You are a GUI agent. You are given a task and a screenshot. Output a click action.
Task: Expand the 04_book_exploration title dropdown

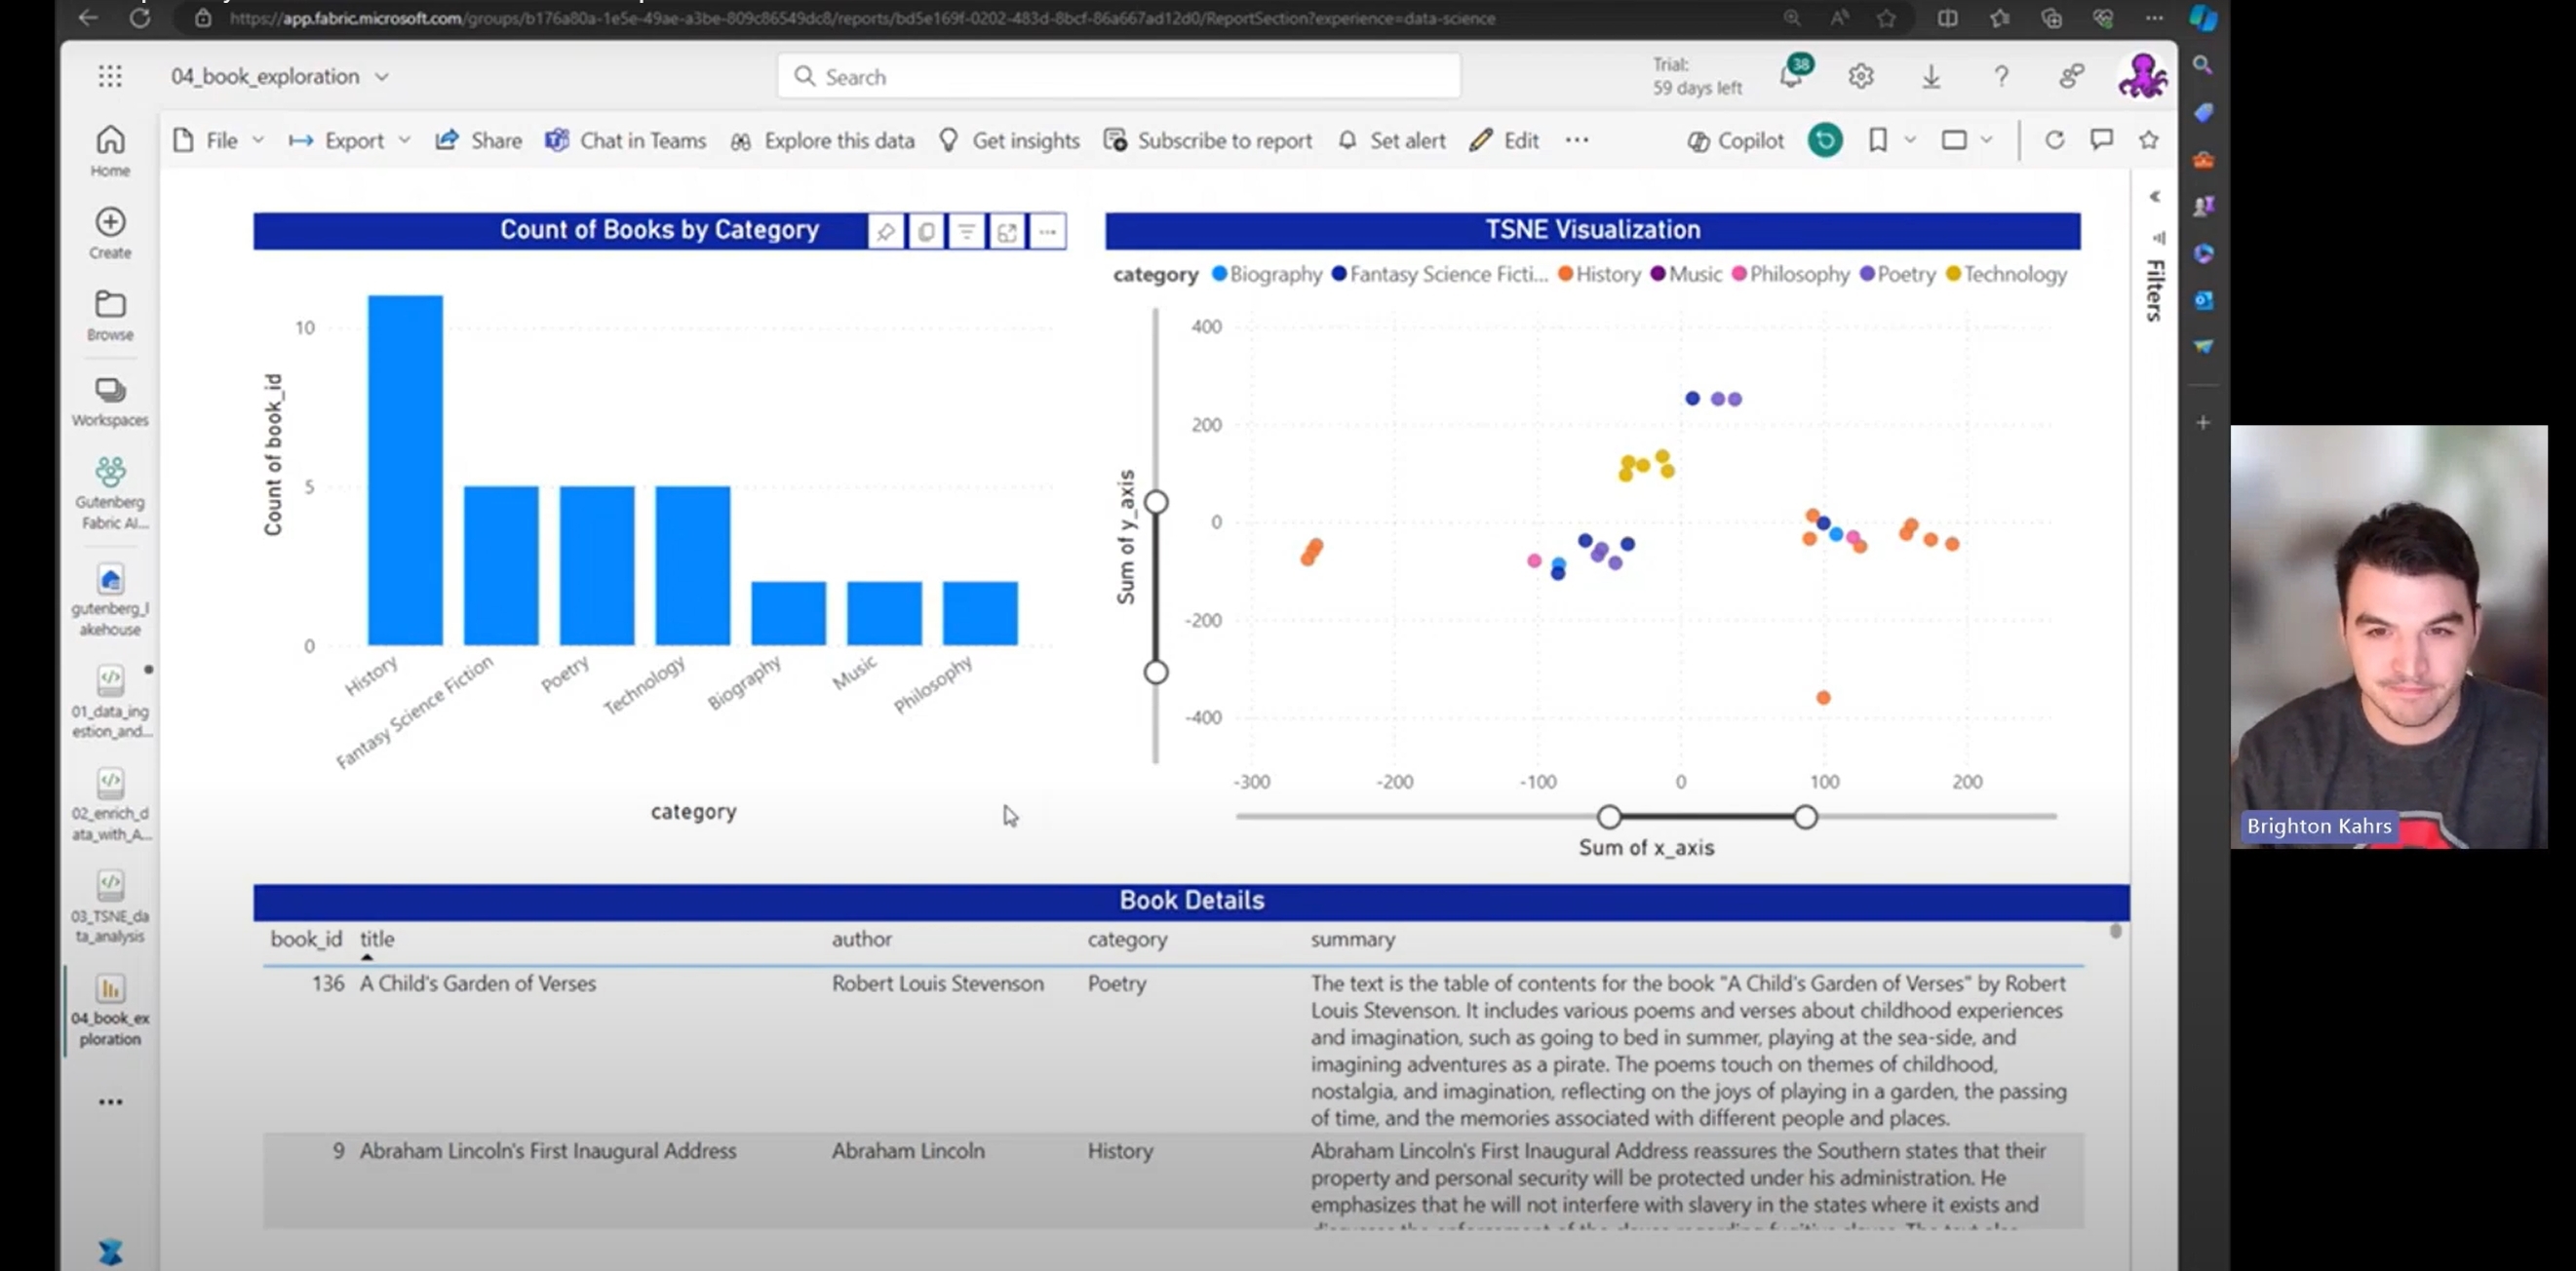[x=382, y=77]
